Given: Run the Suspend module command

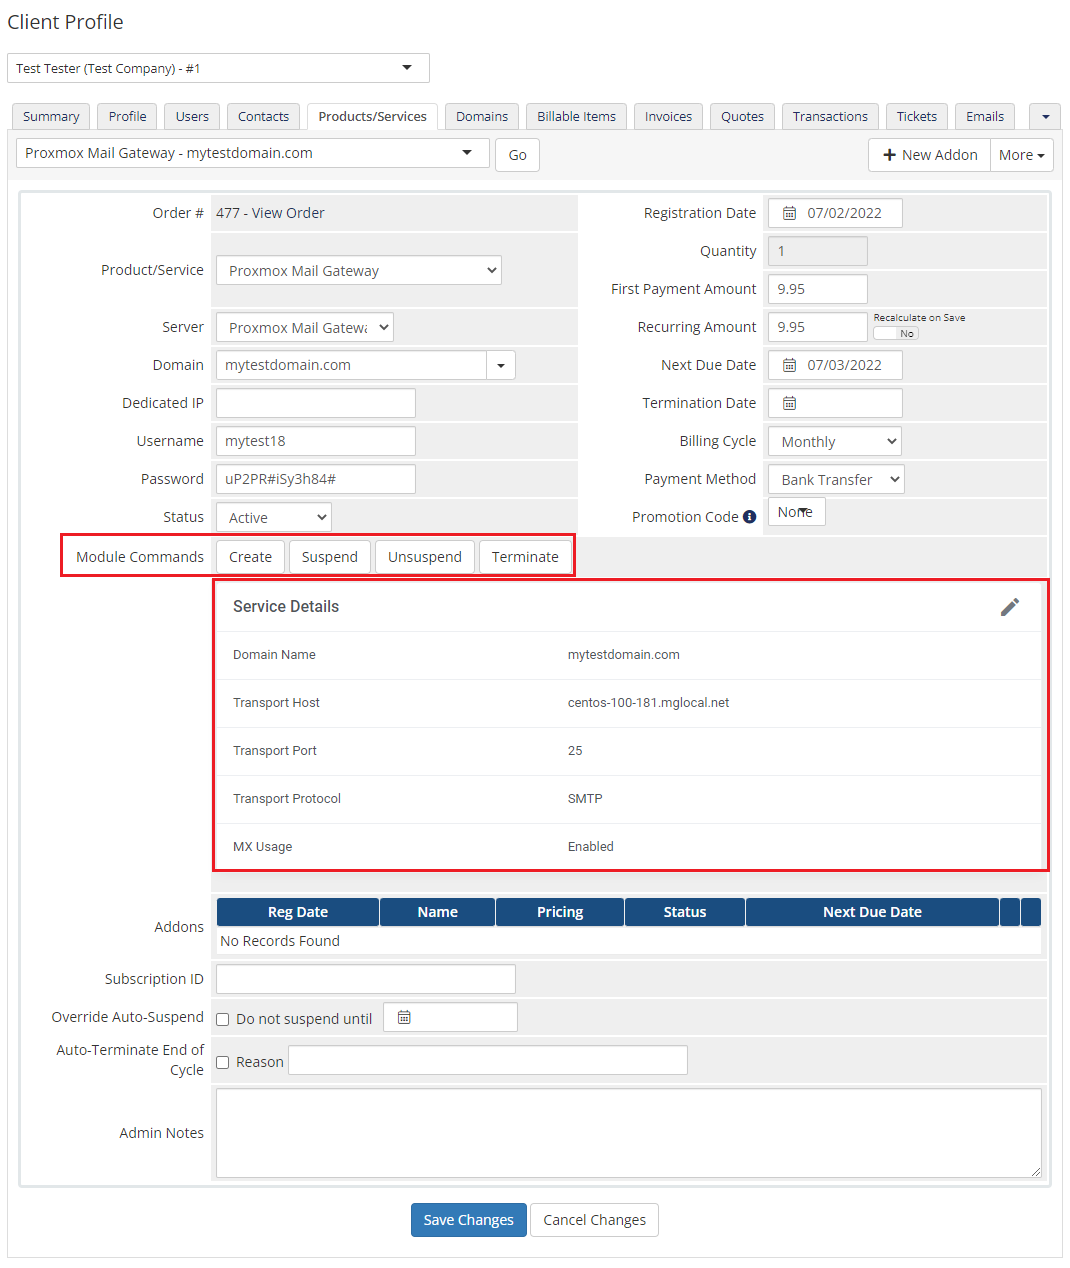Looking at the screenshot, I should point(329,557).
